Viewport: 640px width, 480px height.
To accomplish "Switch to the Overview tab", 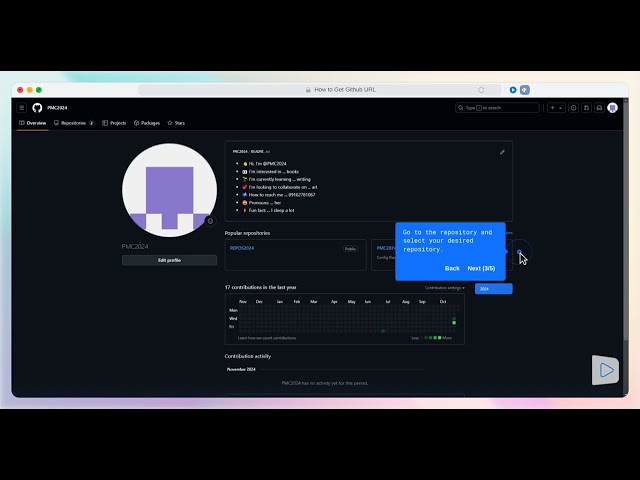I will [33, 123].
